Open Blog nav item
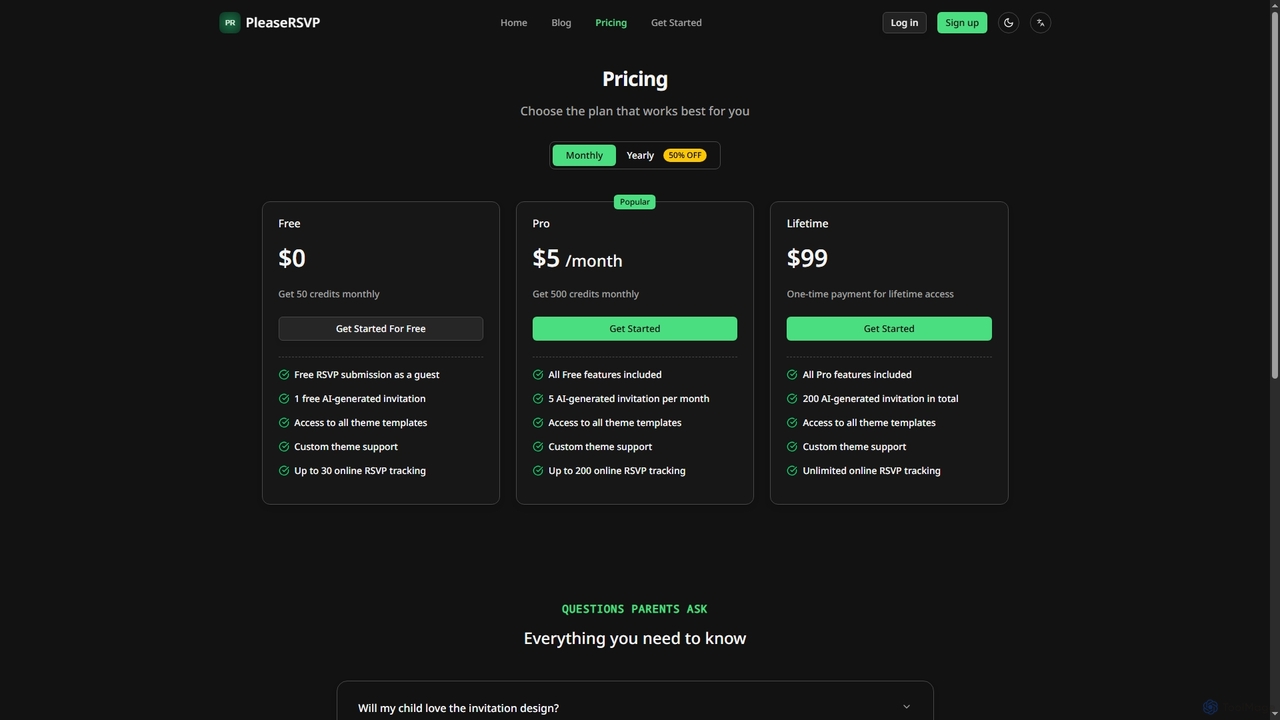 [561, 22]
